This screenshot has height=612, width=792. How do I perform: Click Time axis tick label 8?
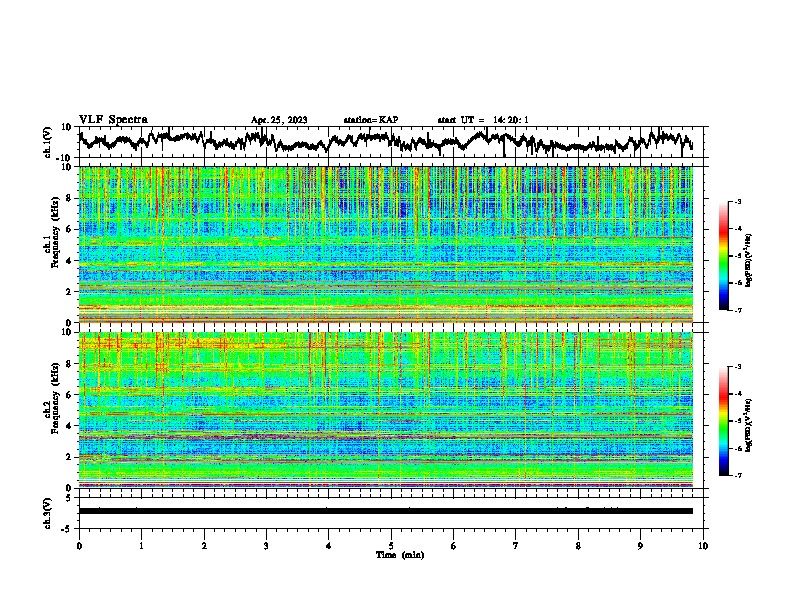tap(578, 546)
